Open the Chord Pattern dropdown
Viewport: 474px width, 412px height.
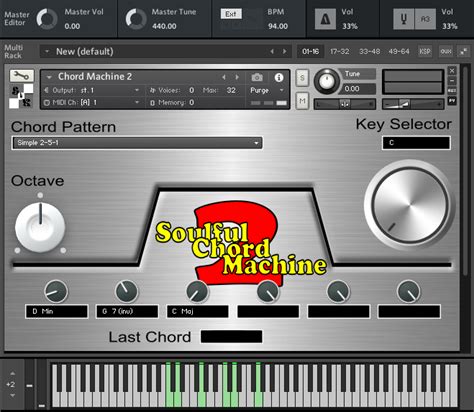point(137,143)
